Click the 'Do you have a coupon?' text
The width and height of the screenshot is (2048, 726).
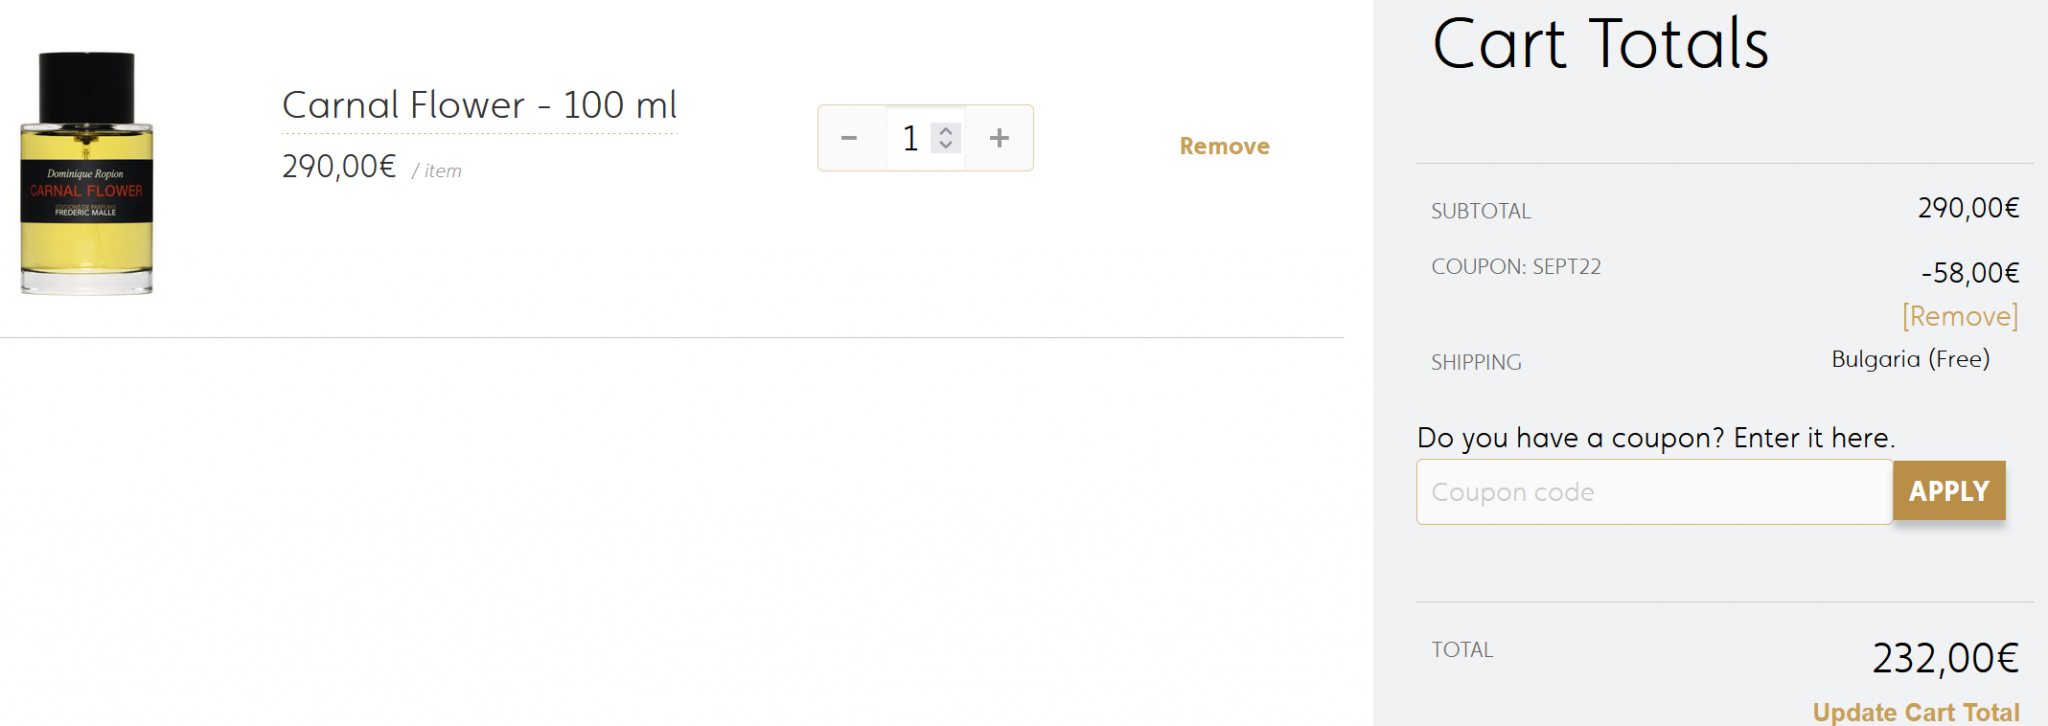[1655, 438]
